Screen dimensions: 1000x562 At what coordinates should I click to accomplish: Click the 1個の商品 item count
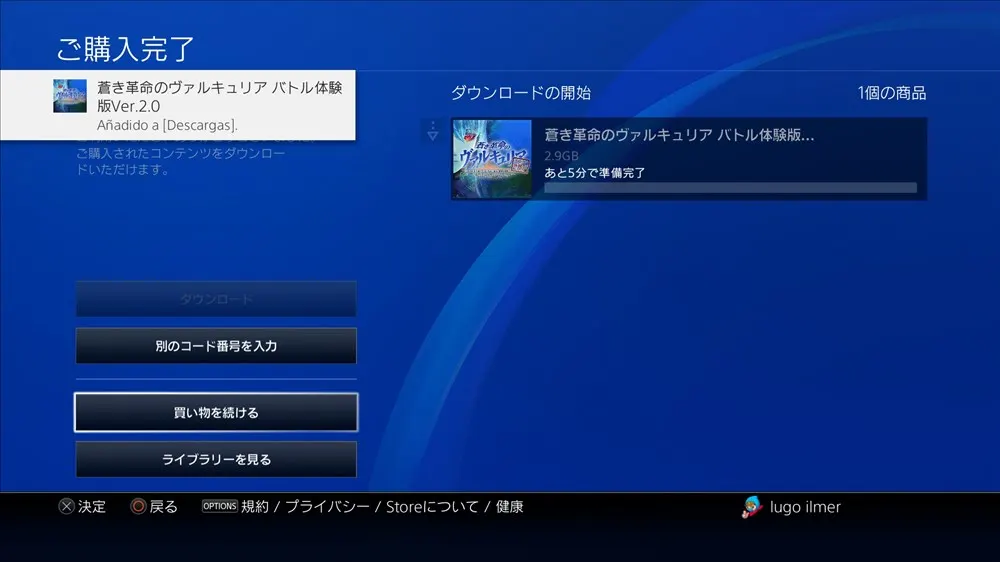(x=891, y=93)
